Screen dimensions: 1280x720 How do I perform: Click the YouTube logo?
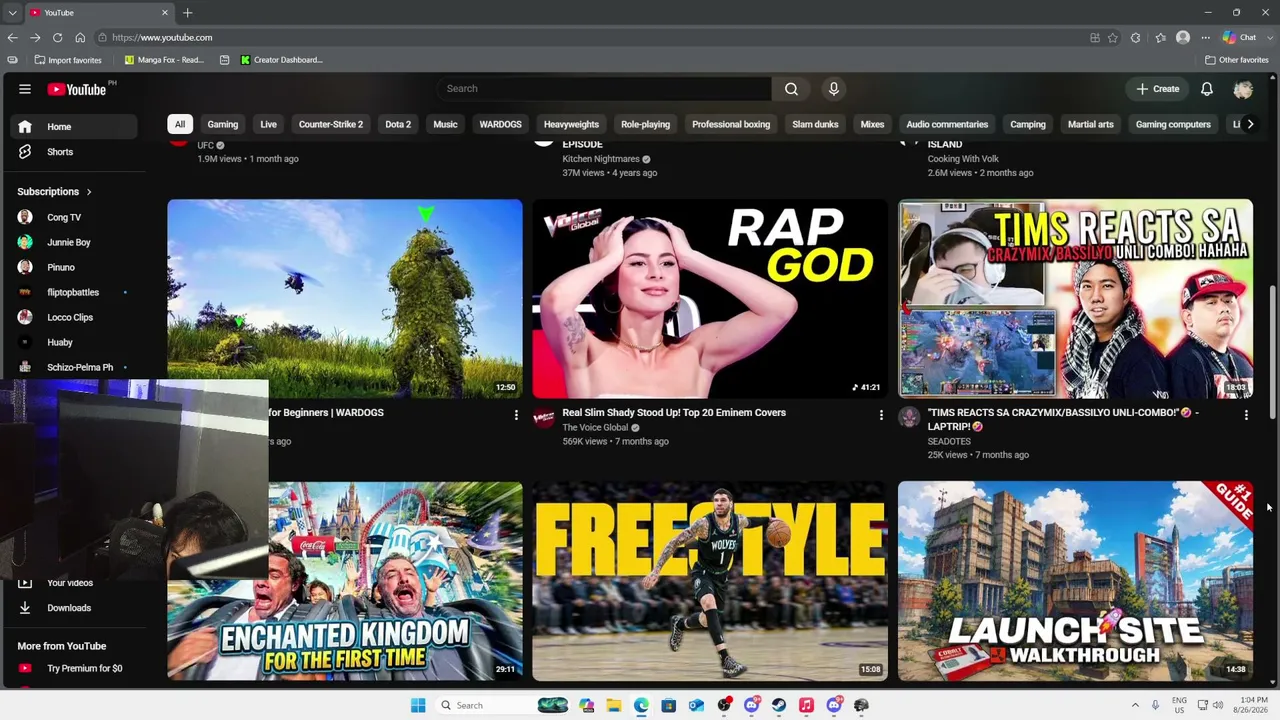pyautogui.click(x=76, y=89)
